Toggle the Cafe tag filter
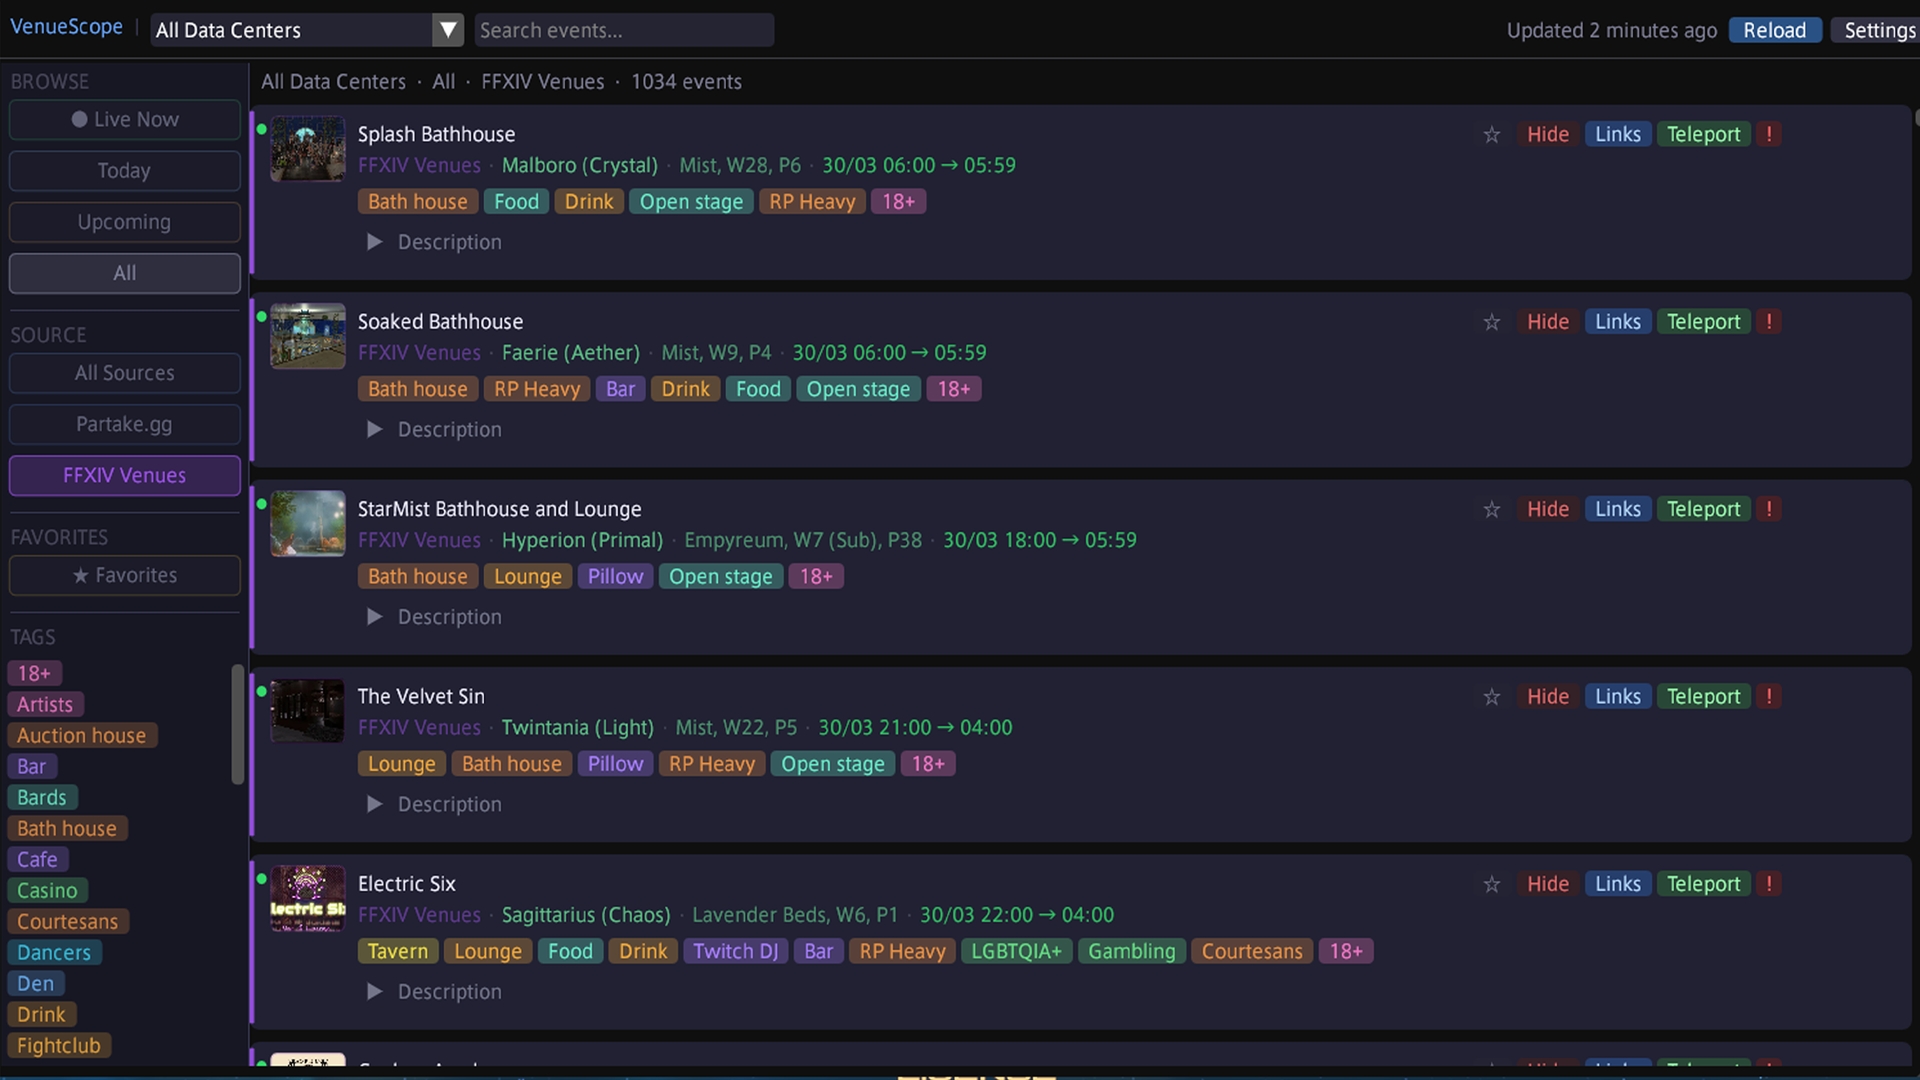The width and height of the screenshot is (1920, 1080). pyautogui.click(x=37, y=859)
